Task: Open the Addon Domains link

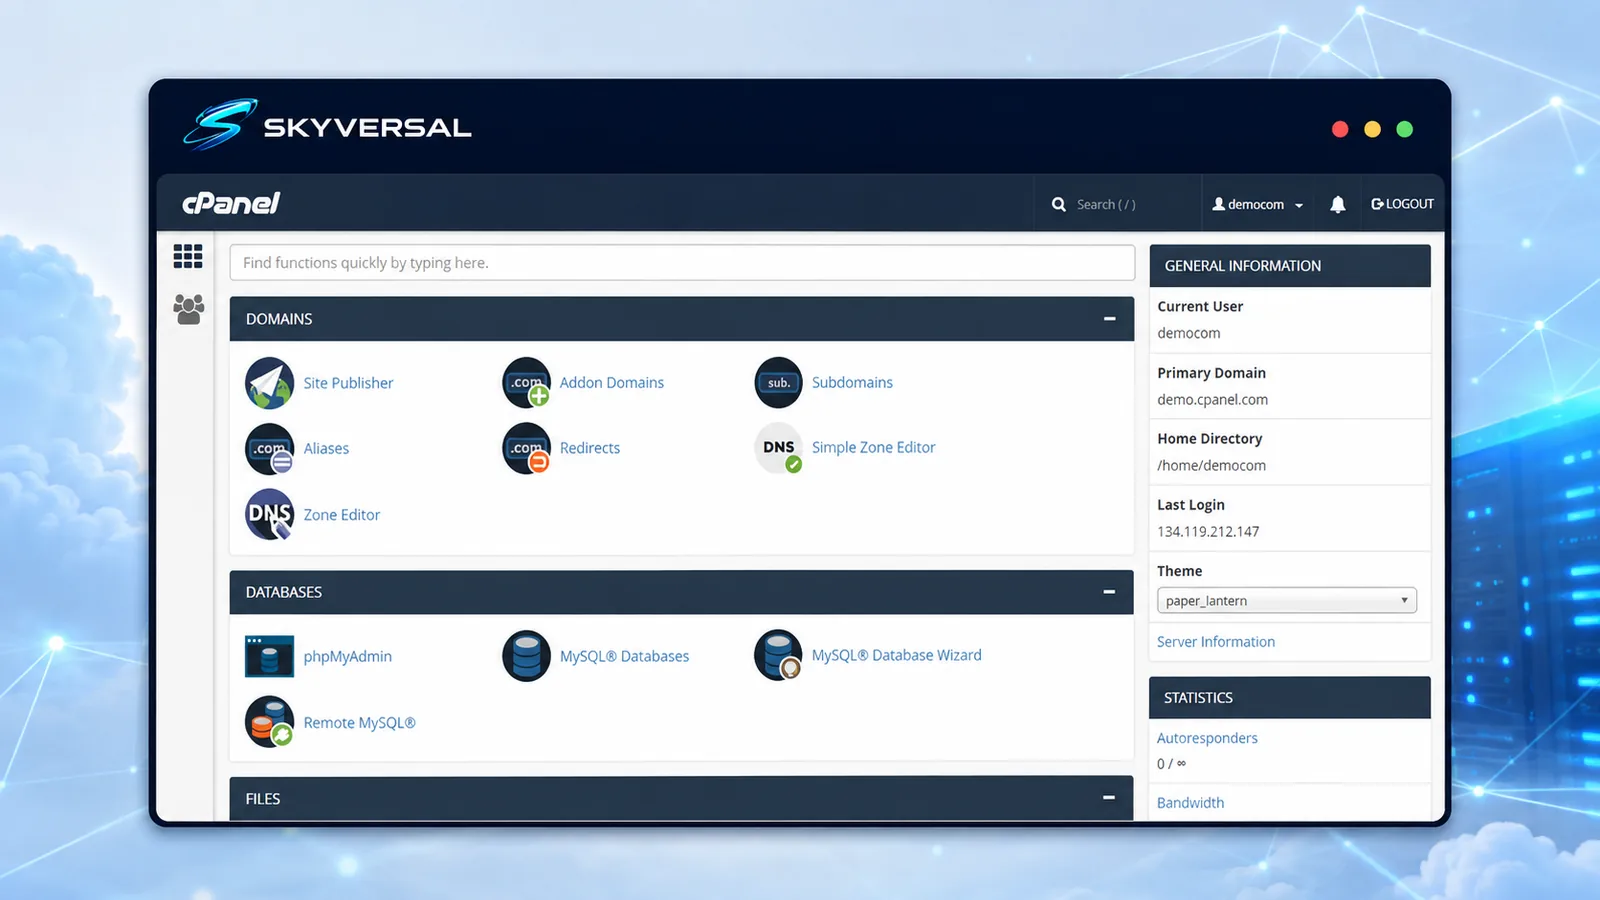Action: (612, 383)
